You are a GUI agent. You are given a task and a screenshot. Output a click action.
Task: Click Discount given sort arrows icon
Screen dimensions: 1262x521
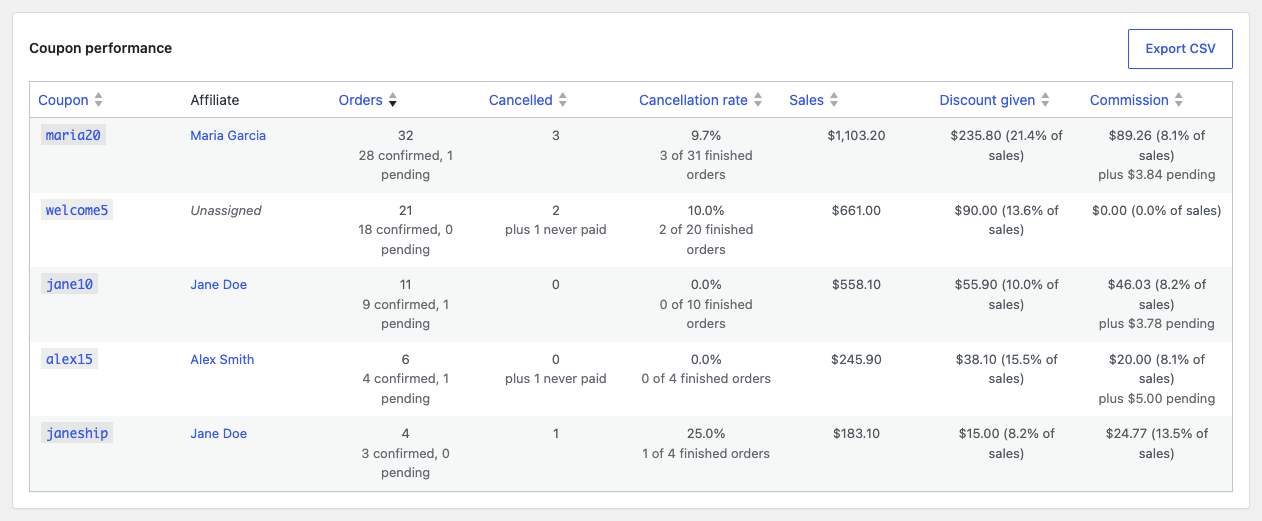tap(1045, 100)
